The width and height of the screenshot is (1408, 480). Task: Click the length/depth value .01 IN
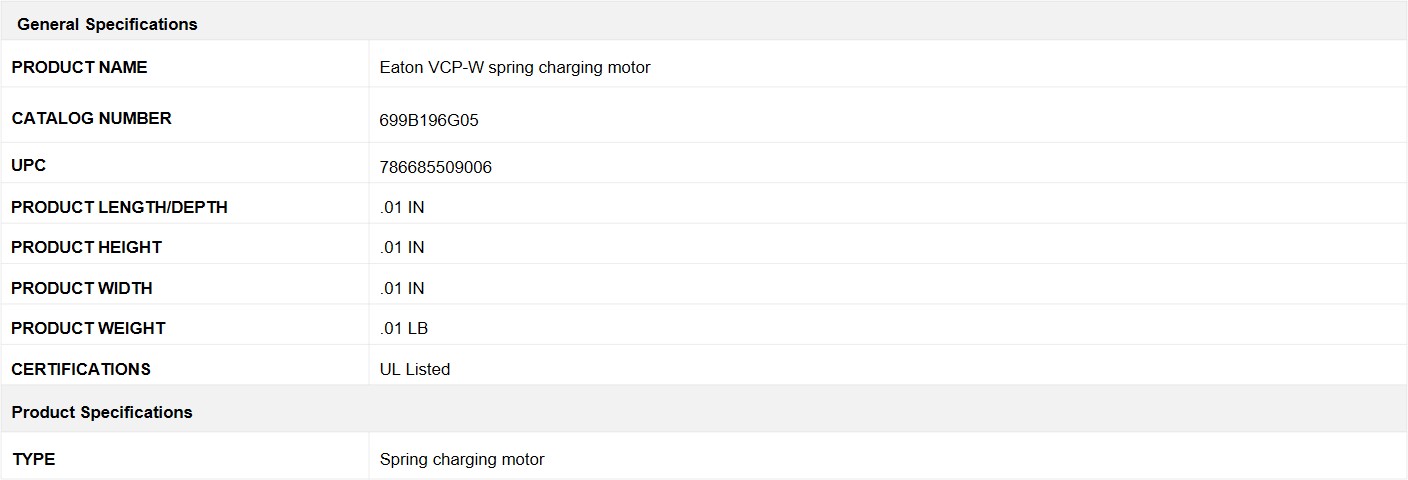[x=402, y=207]
